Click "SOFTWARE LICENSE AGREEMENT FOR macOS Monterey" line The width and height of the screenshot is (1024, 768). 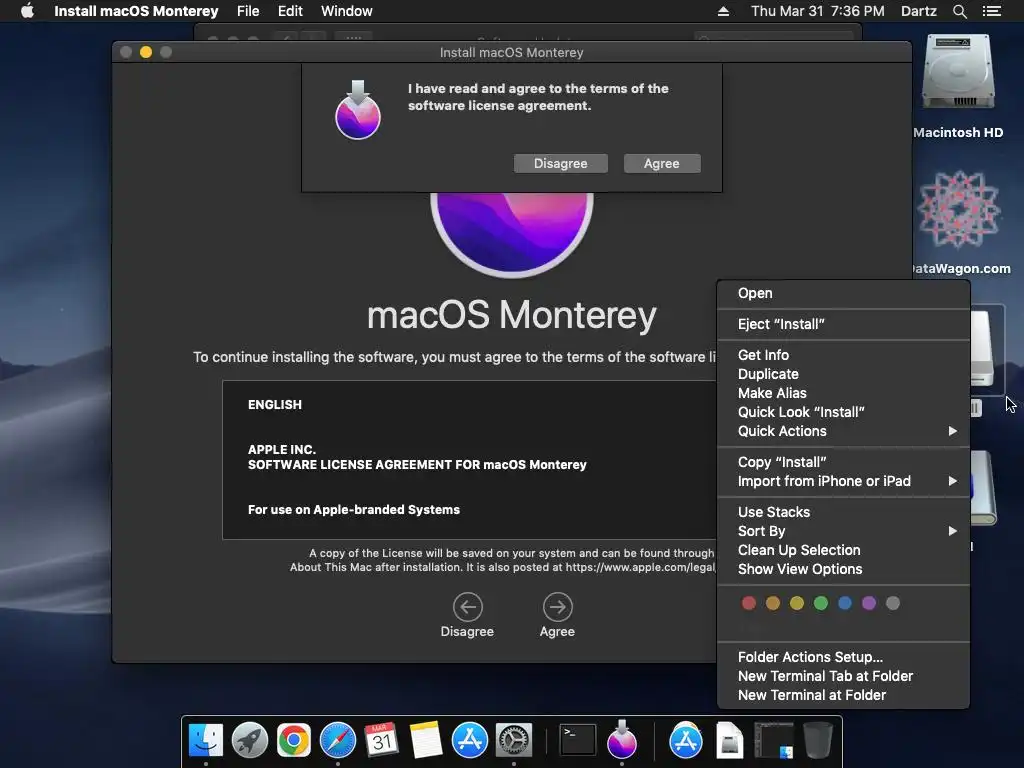(417, 464)
